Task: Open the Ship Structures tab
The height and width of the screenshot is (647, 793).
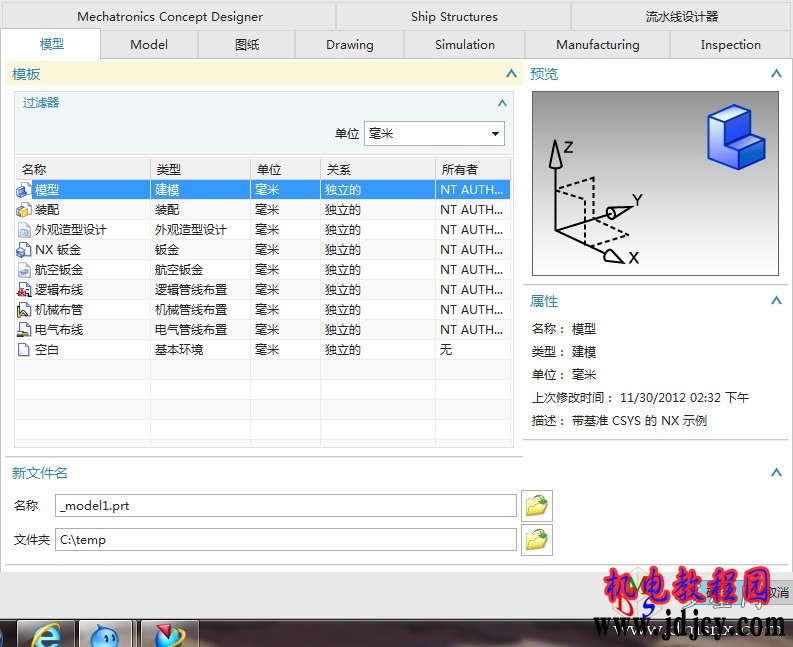Action: pos(454,16)
